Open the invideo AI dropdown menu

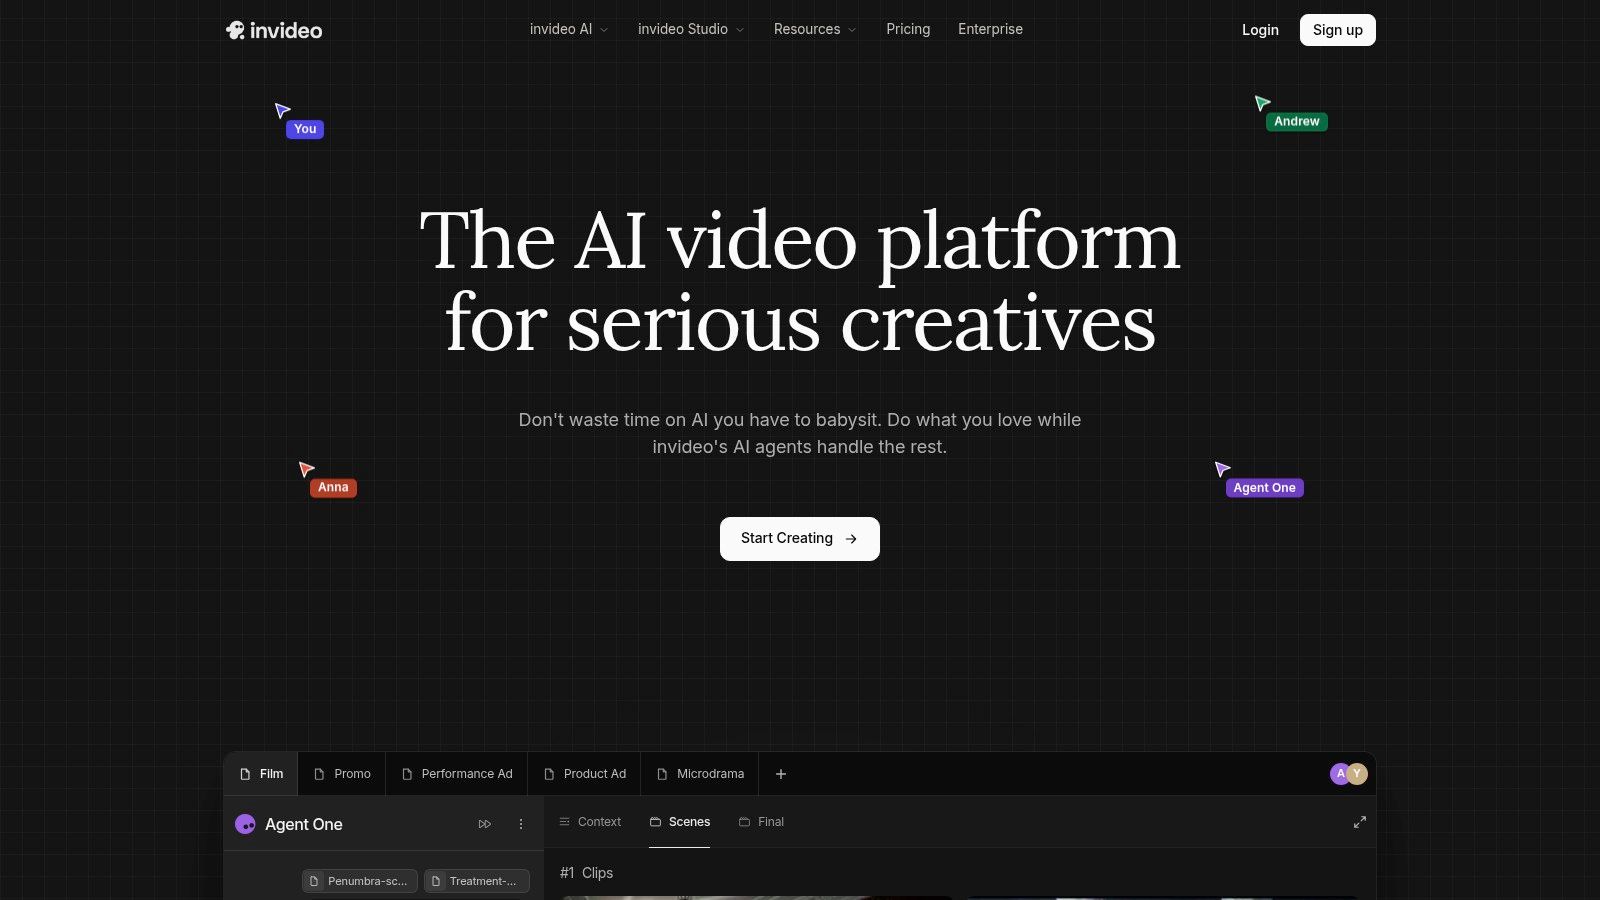[x=569, y=29]
